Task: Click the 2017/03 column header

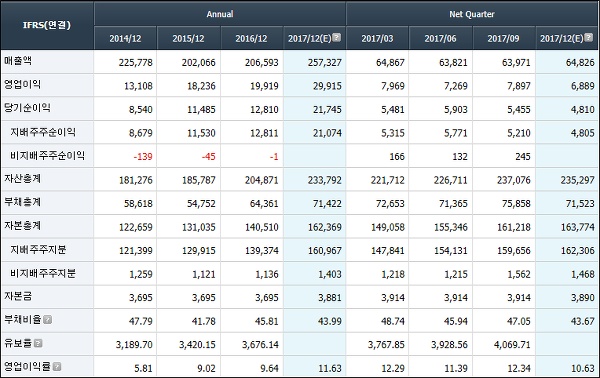Action: point(377,38)
